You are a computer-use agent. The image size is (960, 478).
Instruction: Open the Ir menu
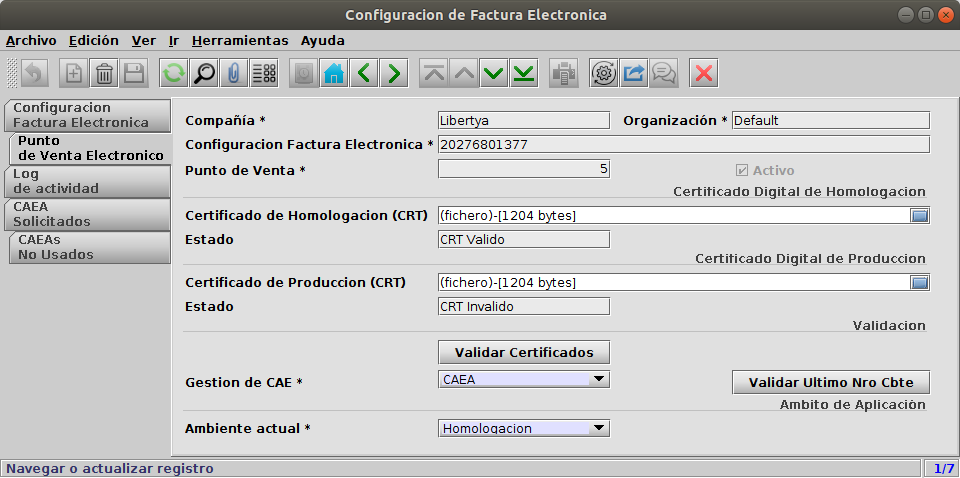174,41
